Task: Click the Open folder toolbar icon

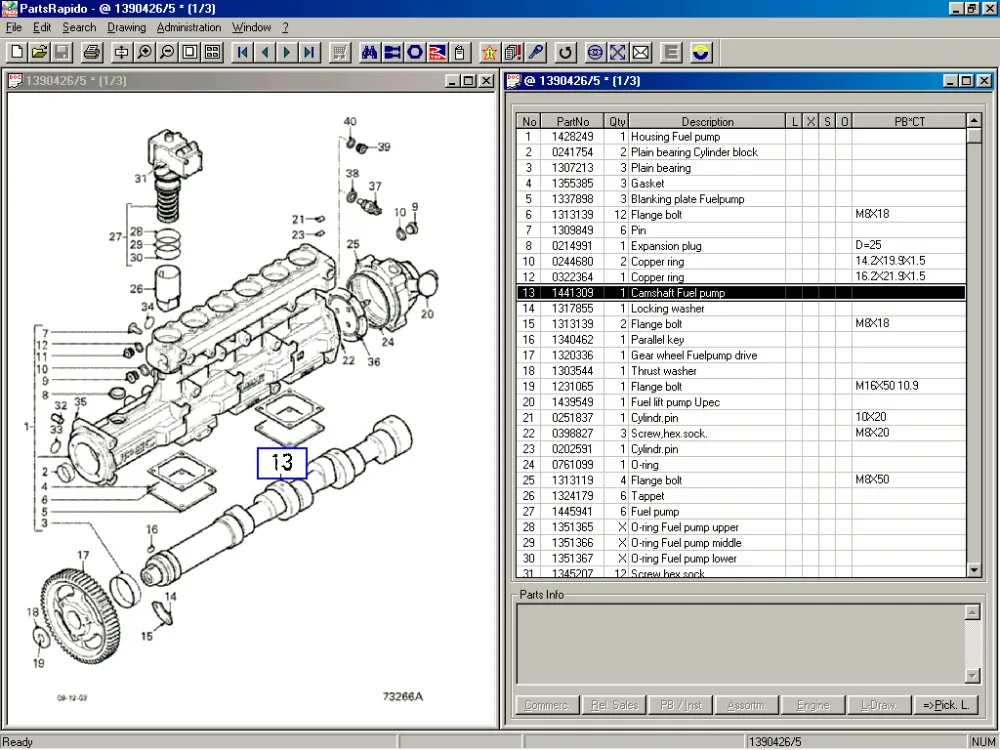Action: pos(39,52)
